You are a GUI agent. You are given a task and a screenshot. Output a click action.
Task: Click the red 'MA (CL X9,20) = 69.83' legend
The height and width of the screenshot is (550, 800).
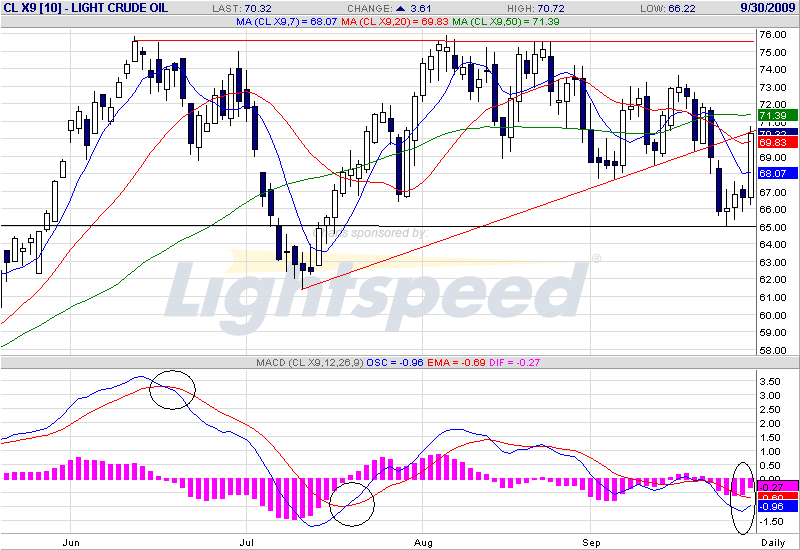coord(395,22)
